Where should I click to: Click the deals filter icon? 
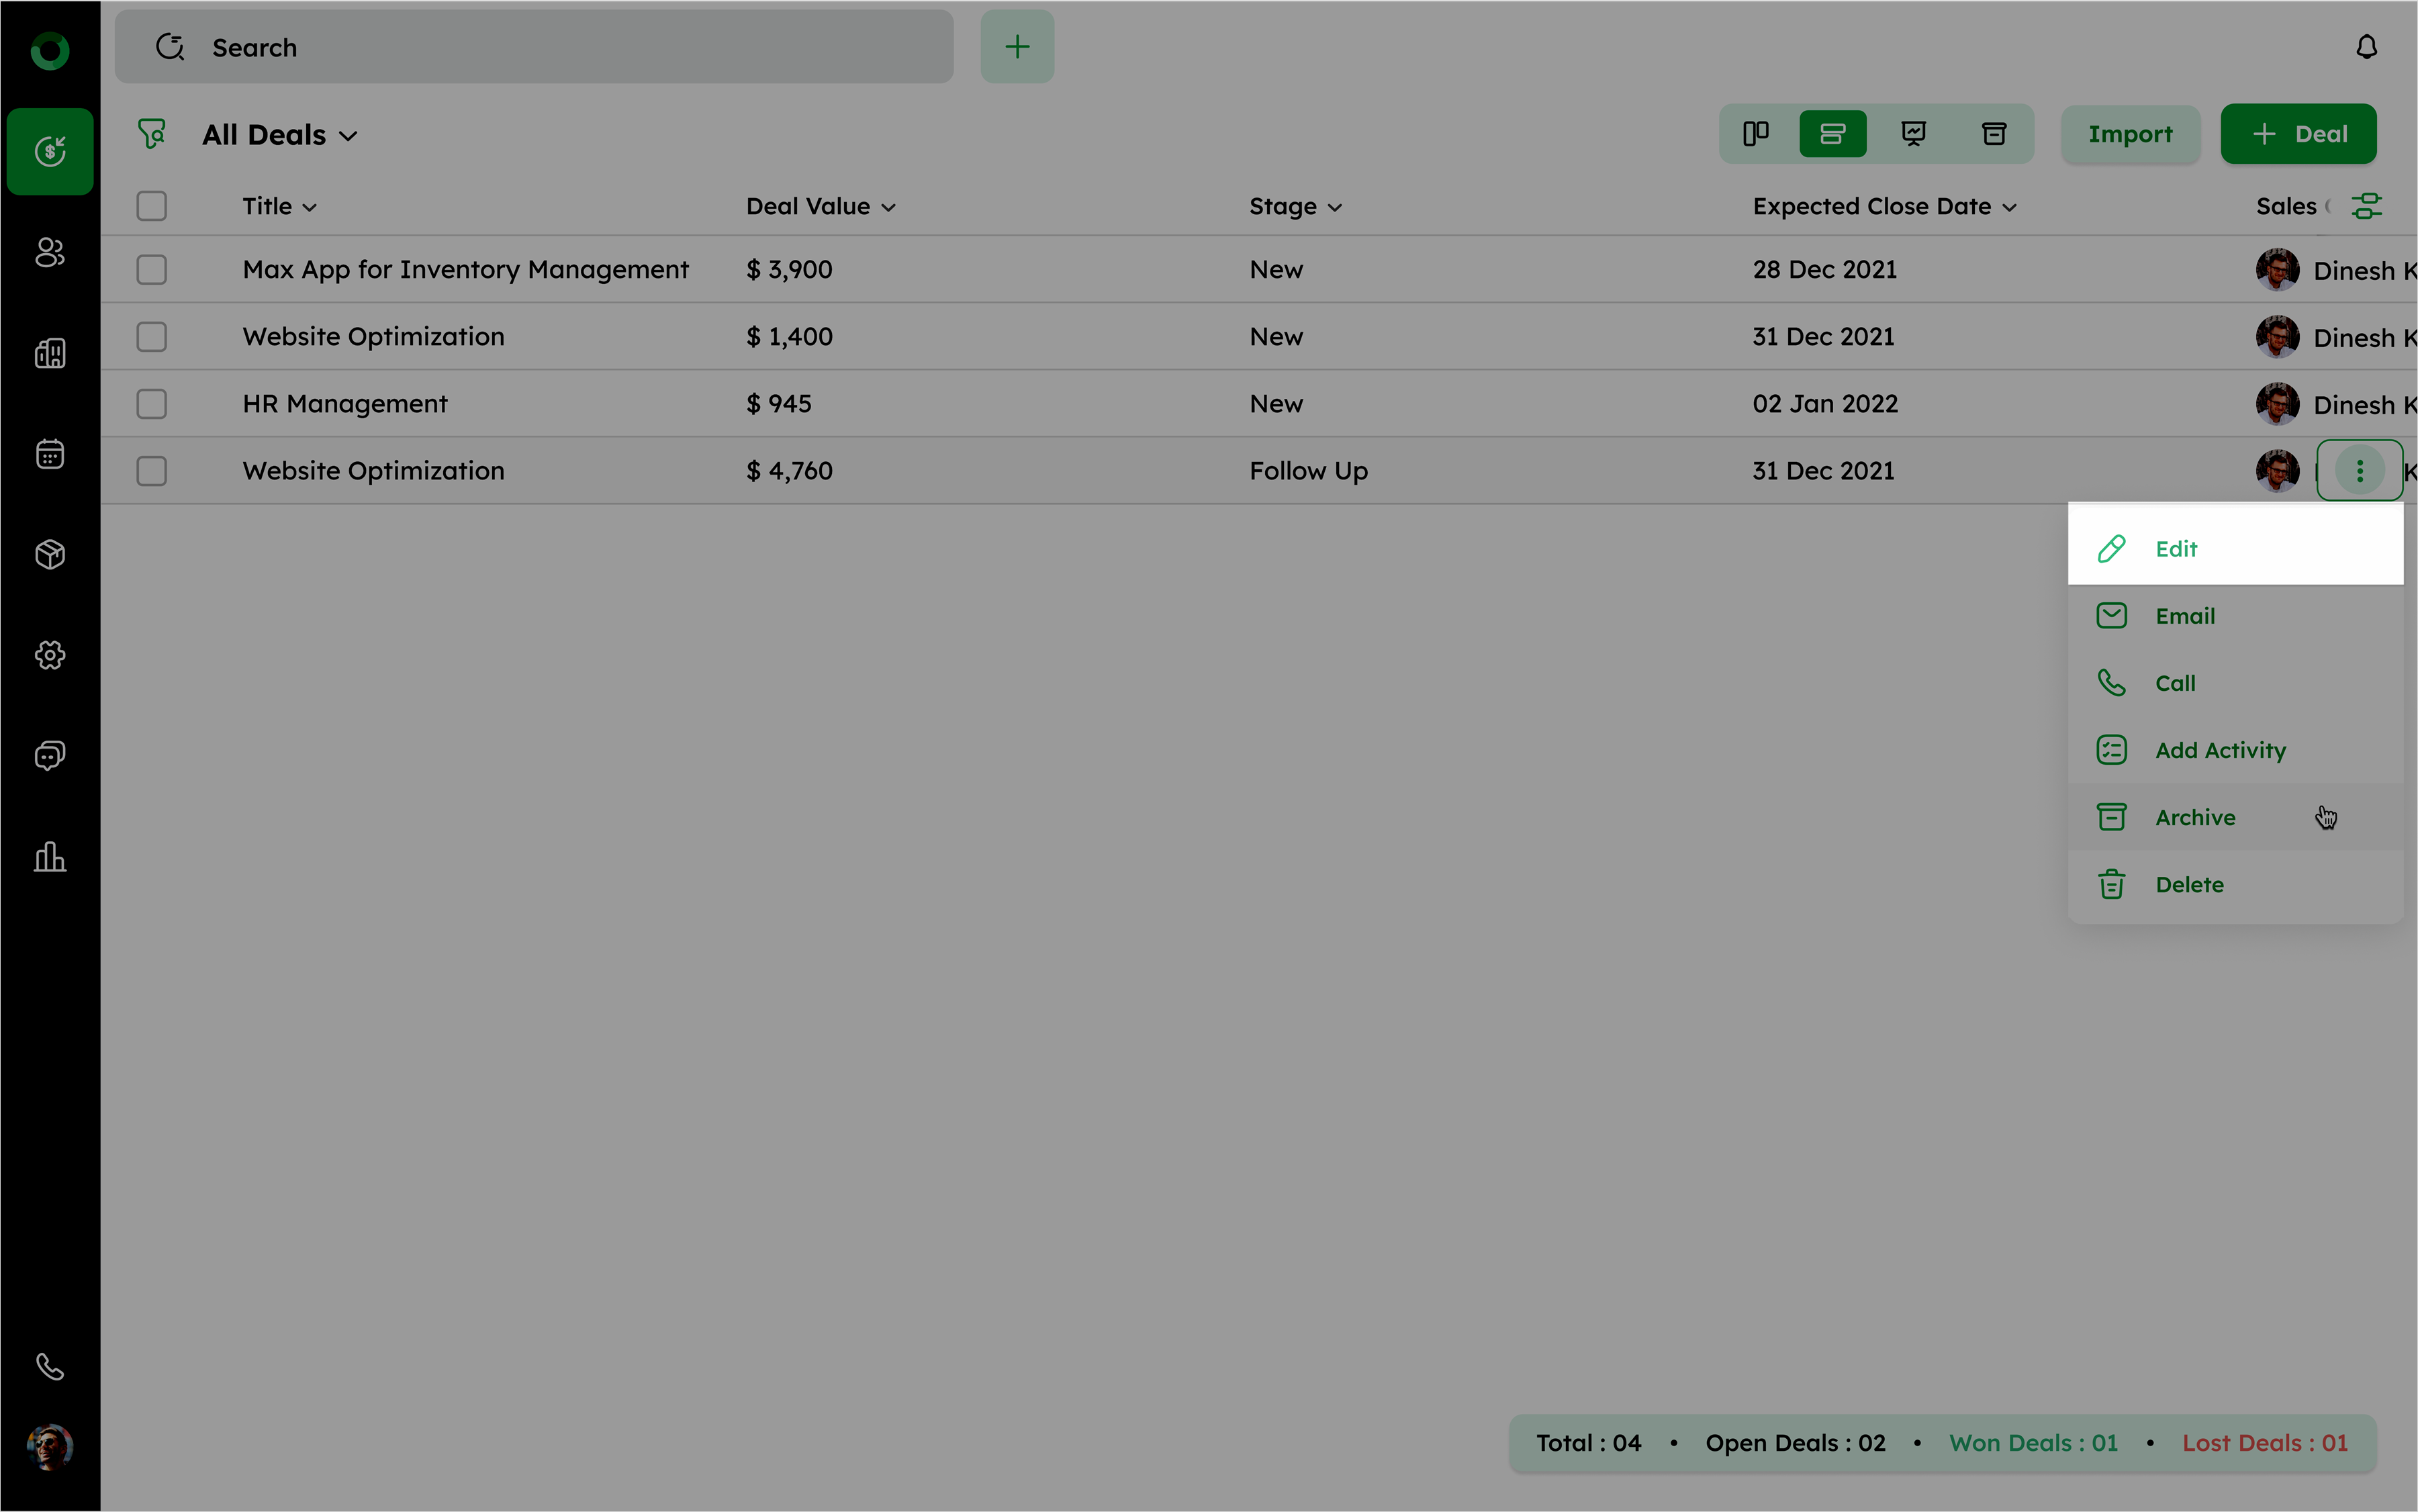click(152, 134)
